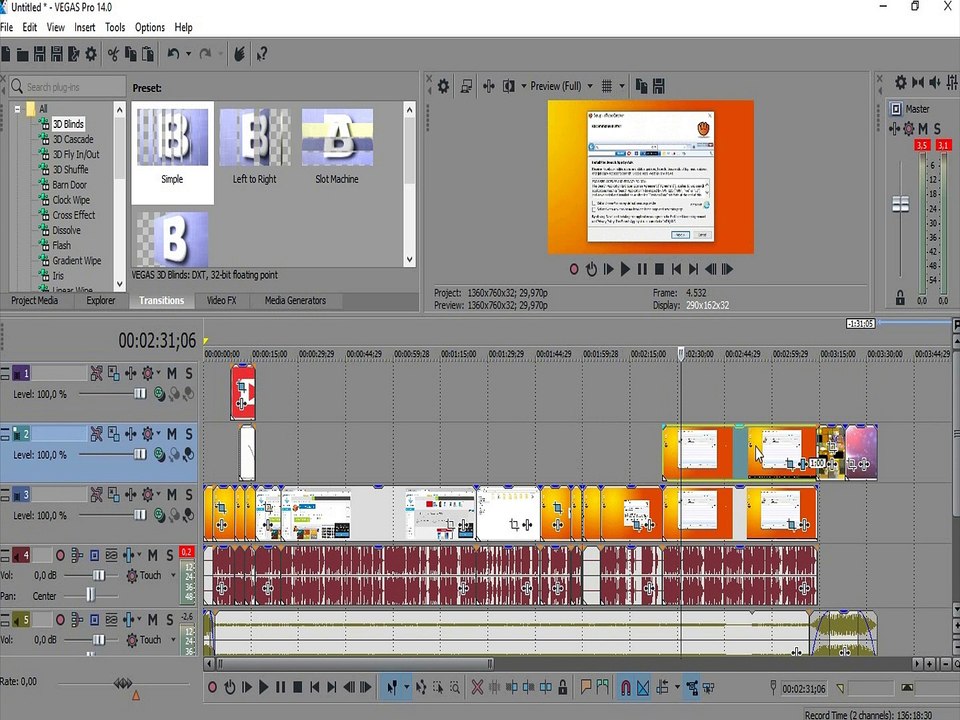The image size is (960, 720).
Task: Toggle Automatic Crossfades icon
Action: [643, 688]
